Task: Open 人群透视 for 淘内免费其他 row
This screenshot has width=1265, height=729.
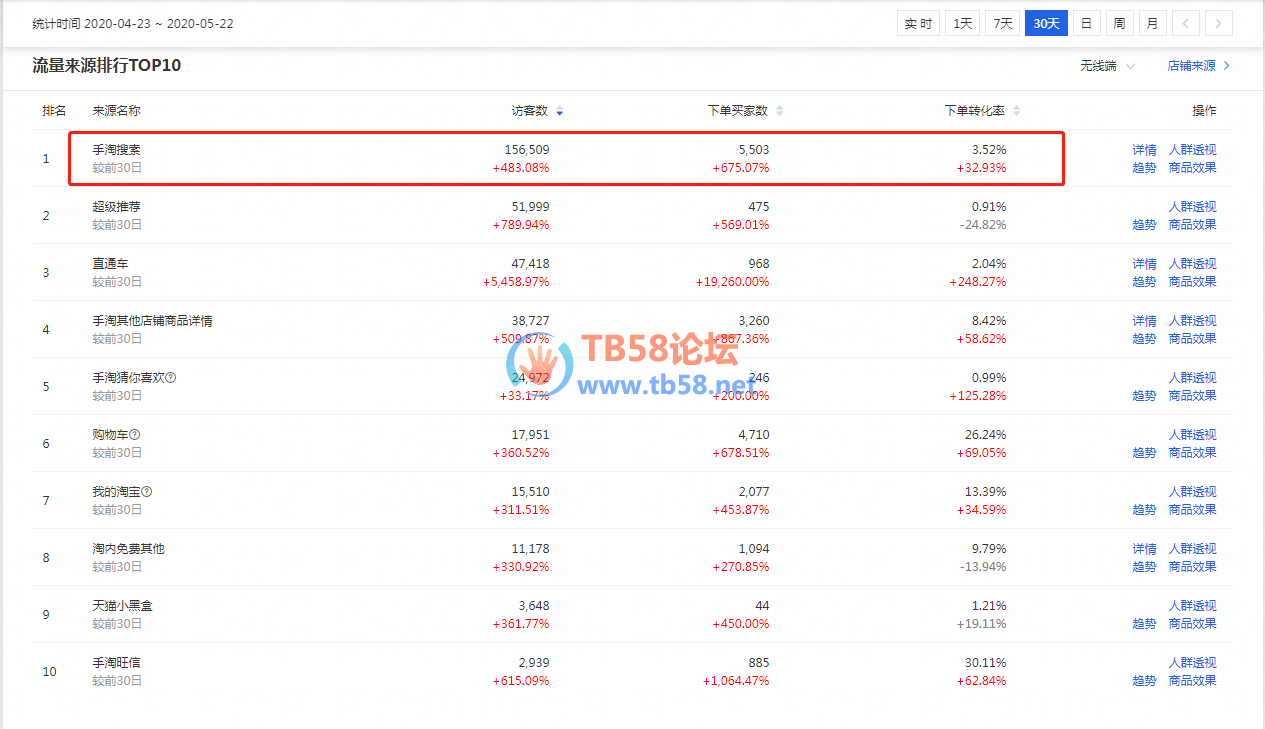Action: coord(1192,549)
